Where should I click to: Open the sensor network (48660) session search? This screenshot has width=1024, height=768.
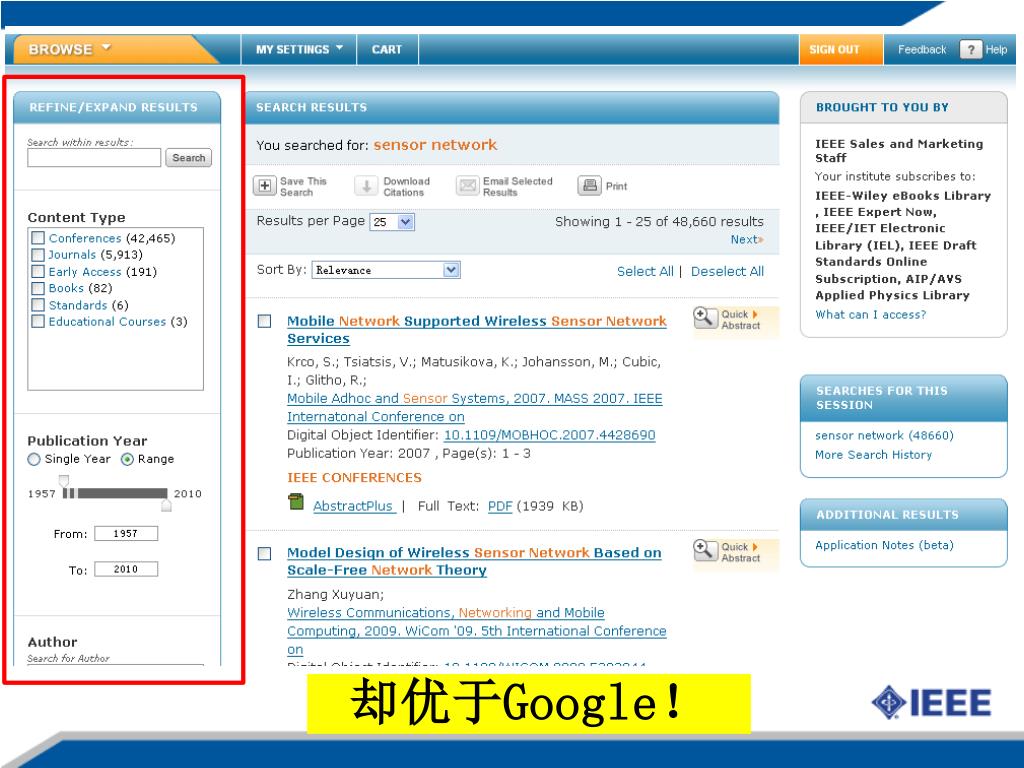884,436
